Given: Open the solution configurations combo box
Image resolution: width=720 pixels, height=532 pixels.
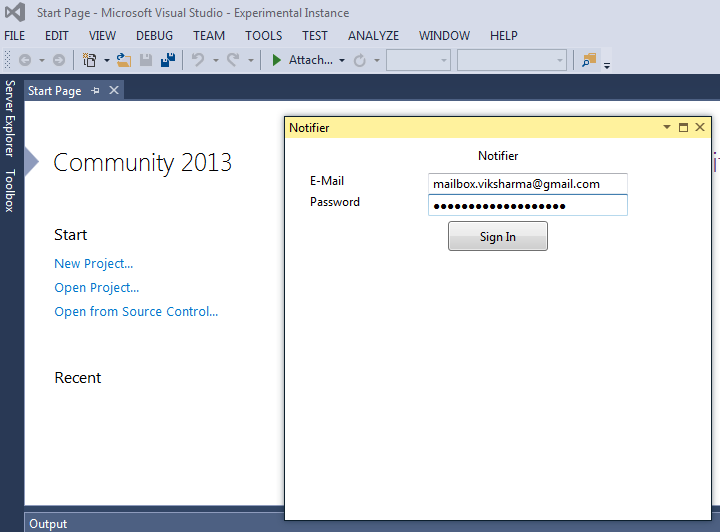Looking at the screenshot, I should pyautogui.click(x=418, y=60).
